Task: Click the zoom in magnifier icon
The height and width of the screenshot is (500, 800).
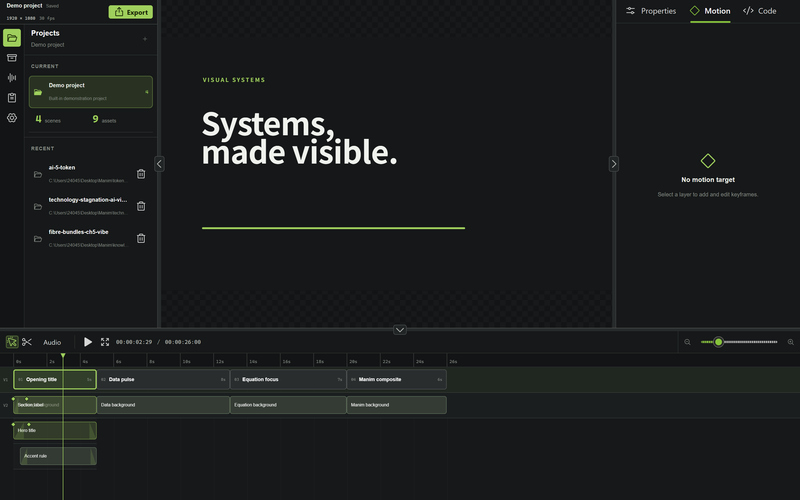Action: click(x=790, y=342)
